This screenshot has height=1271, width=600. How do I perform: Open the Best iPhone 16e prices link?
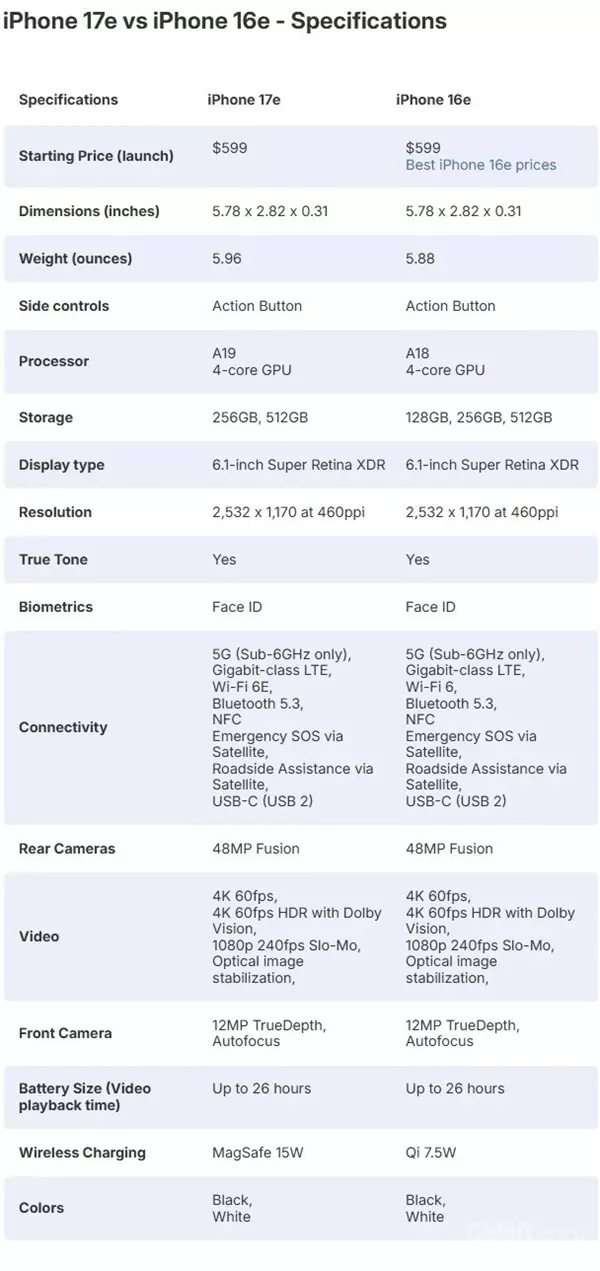pos(480,165)
